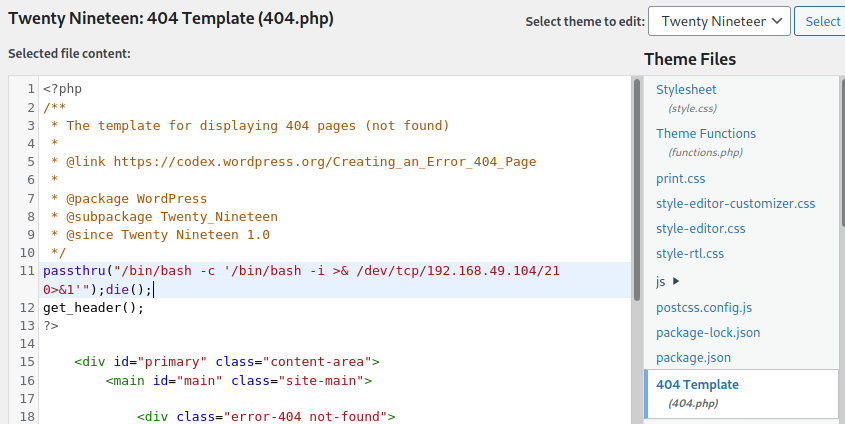The image size is (845, 424).
Task: Click the 'Select theme to edit:' label
Action: (585, 22)
